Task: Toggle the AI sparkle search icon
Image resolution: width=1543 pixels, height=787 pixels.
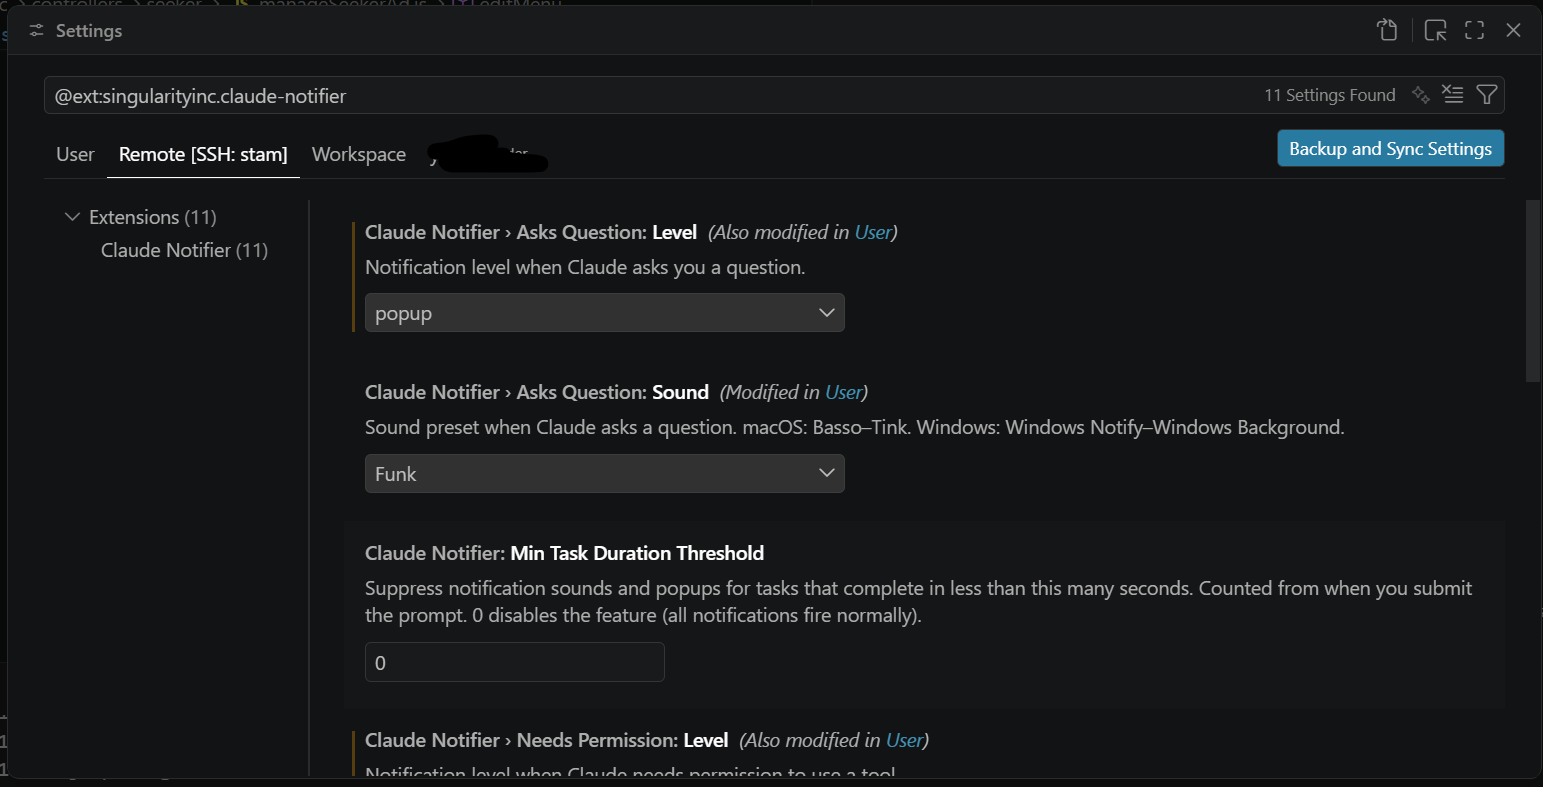Action: click(1421, 95)
